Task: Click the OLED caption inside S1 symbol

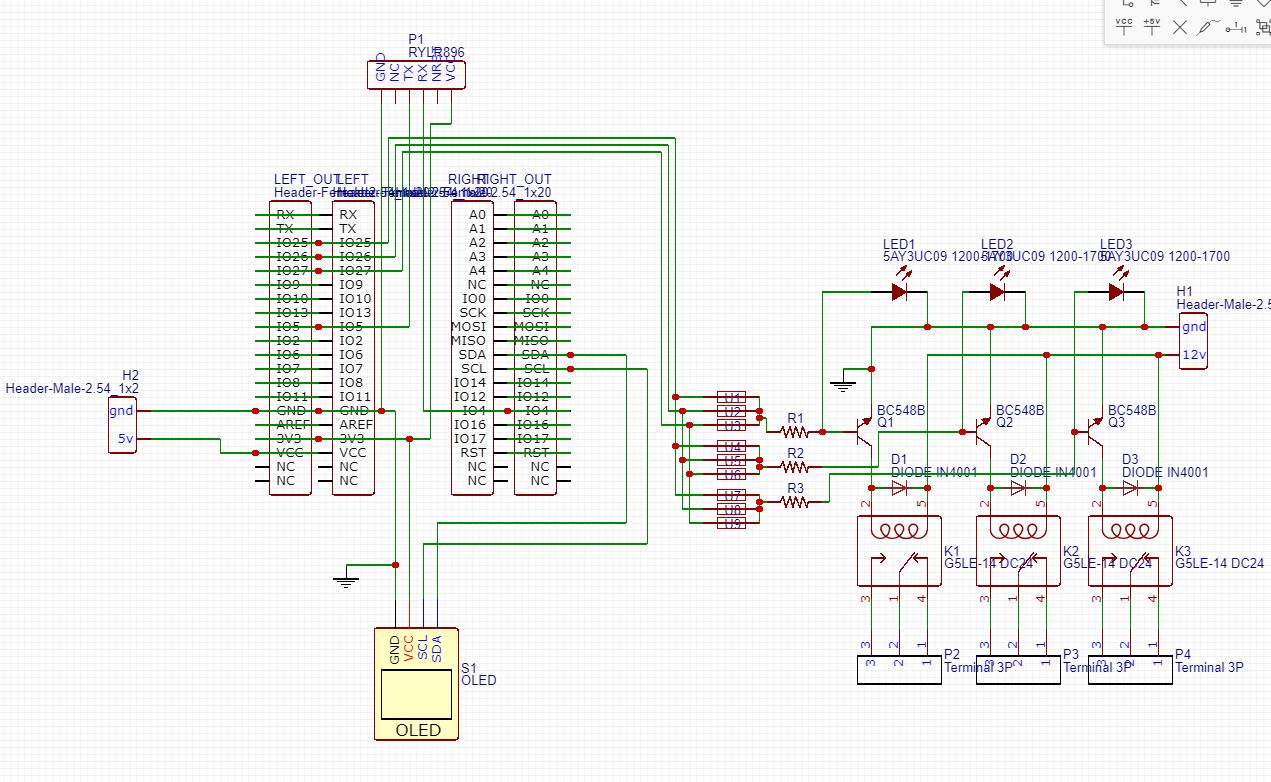Action: (x=418, y=730)
